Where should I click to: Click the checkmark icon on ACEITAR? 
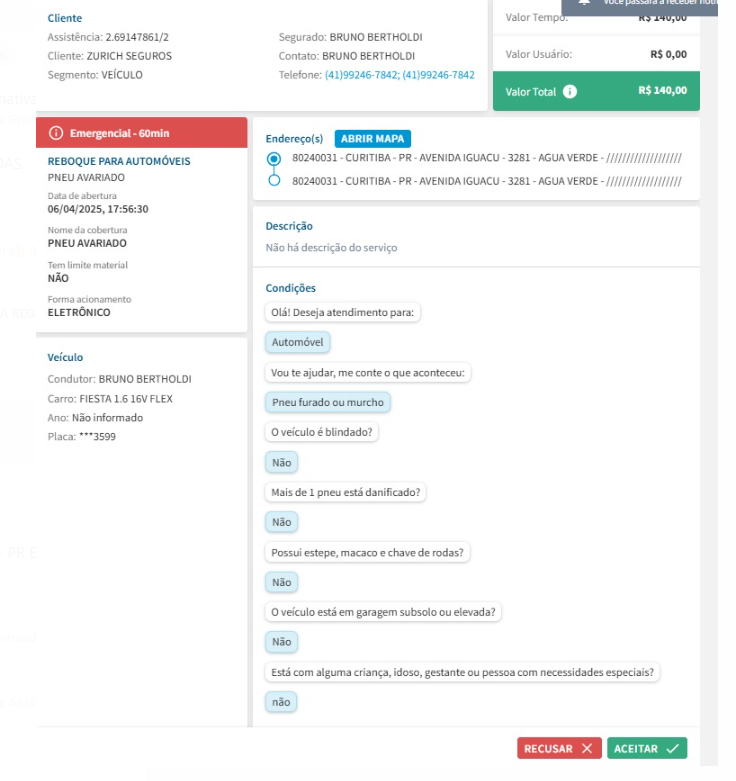point(672,749)
